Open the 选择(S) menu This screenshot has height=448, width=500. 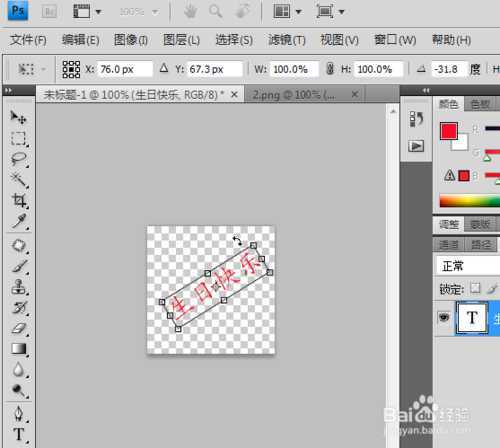pos(234,40)
